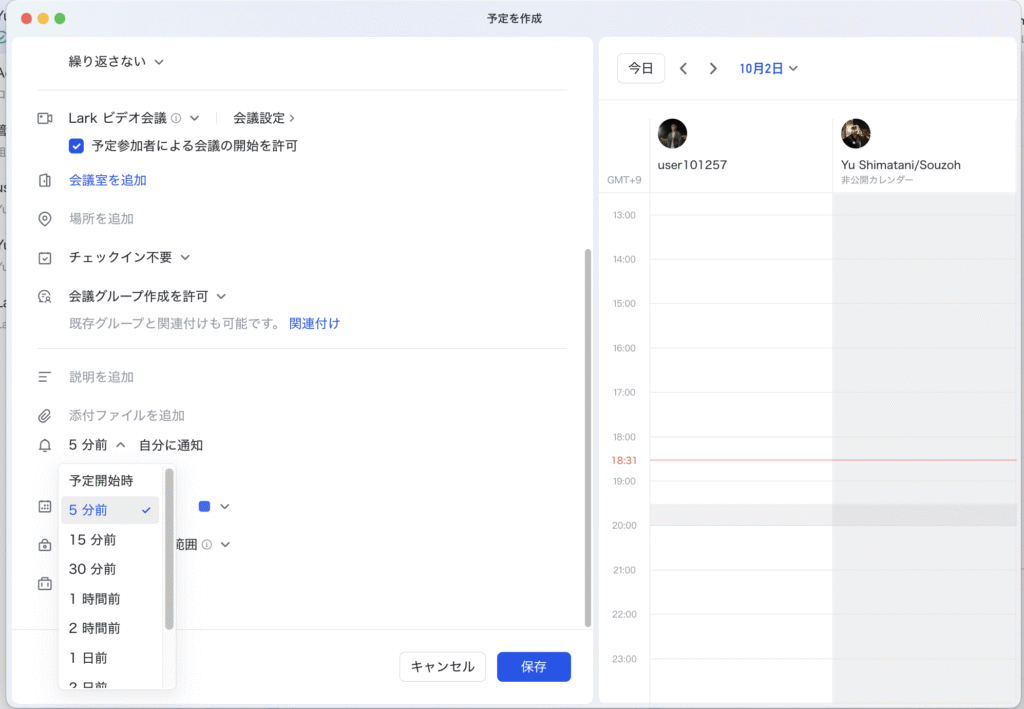
Task: Click the info icon next to Lark ビデオ会議
Action: click(176, 118)
